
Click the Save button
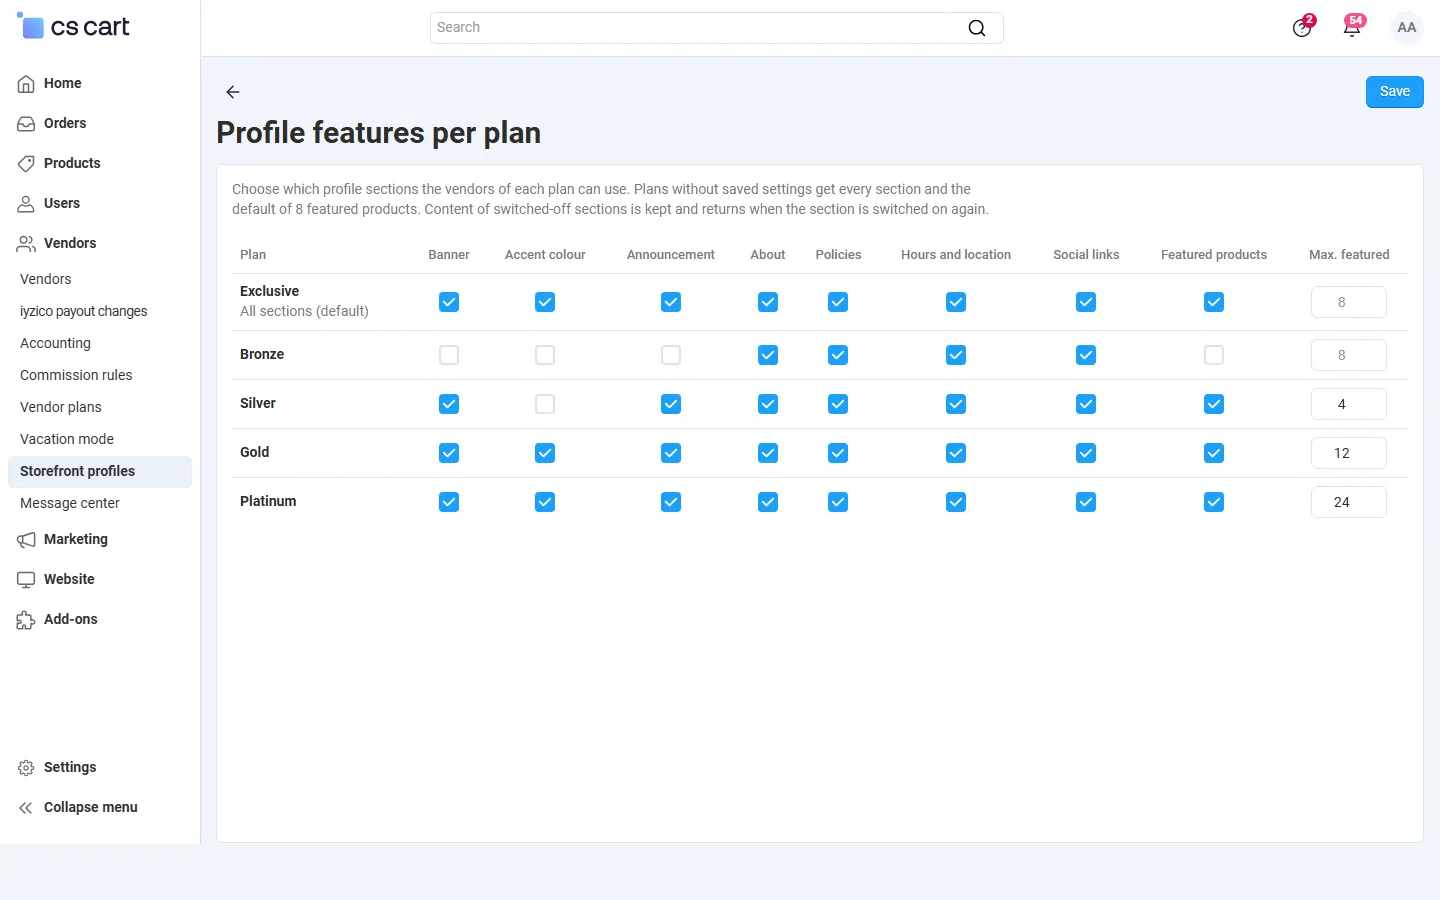[x=1395, y=92]
